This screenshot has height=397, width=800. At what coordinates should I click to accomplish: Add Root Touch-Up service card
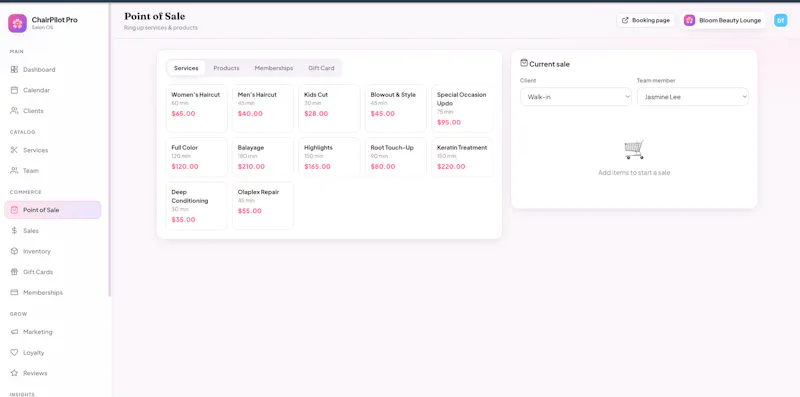(x=395, y=157)
